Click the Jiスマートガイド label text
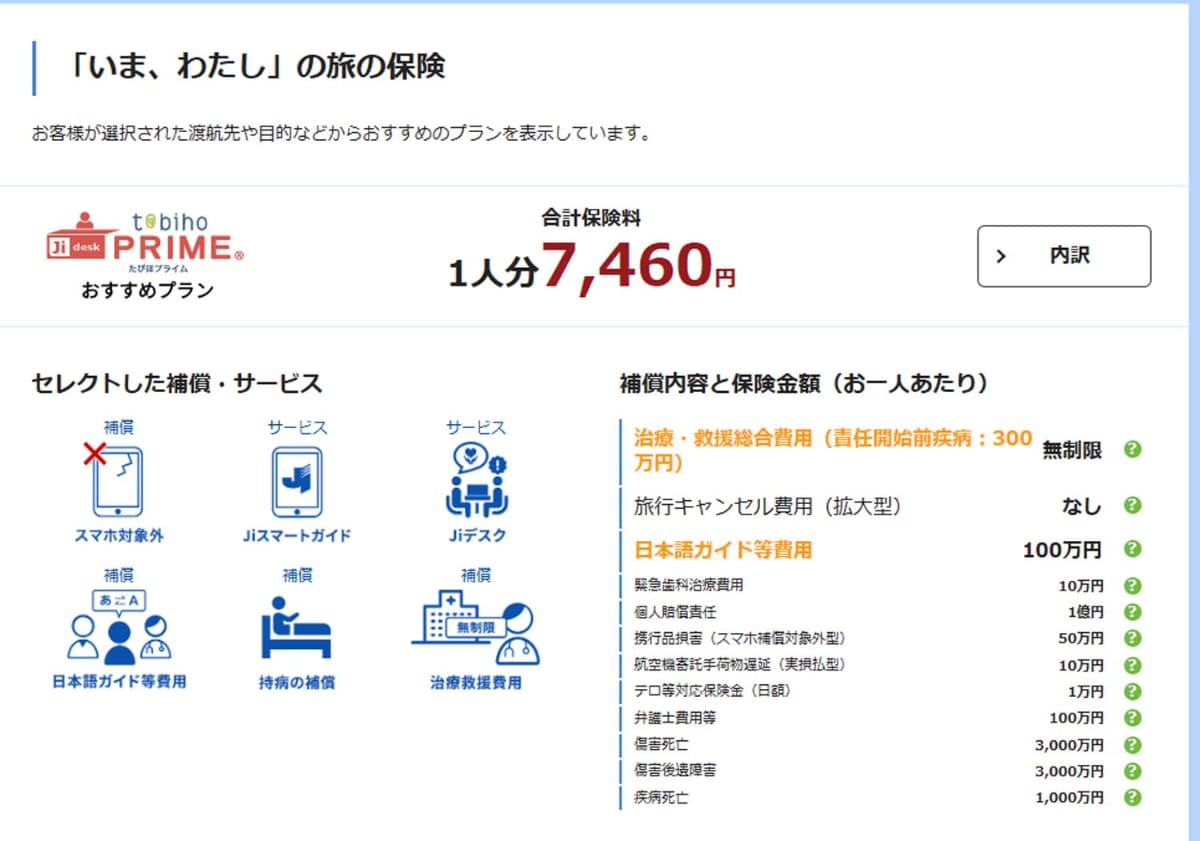The width and height of the screenshot is (1200, 841). [297, 535]
